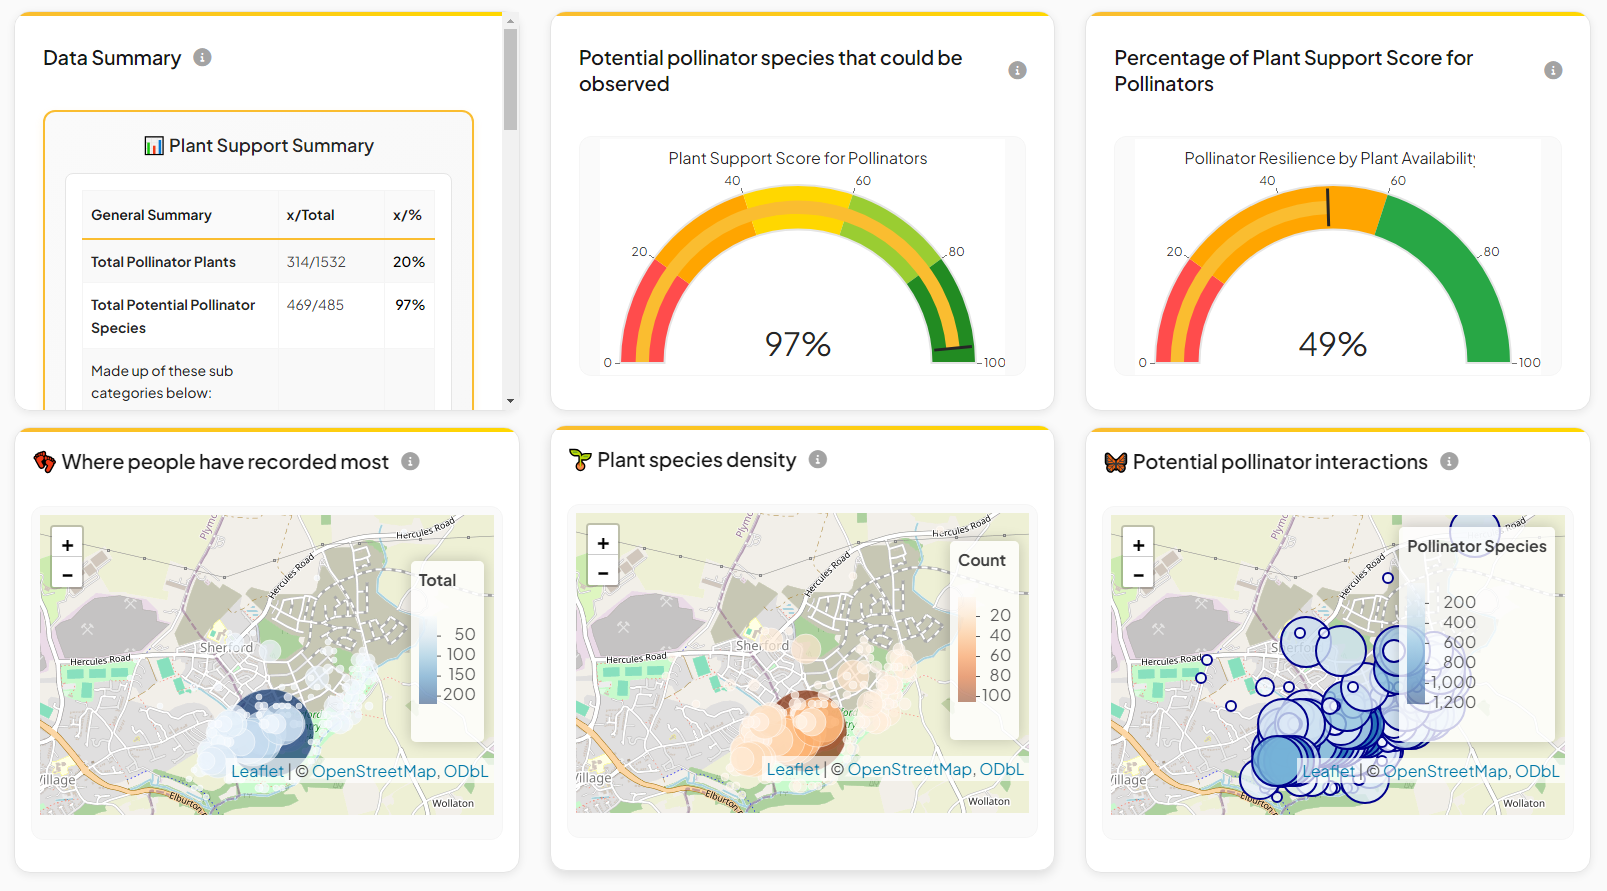Show info for Where people have recorded most

point(410,461)
